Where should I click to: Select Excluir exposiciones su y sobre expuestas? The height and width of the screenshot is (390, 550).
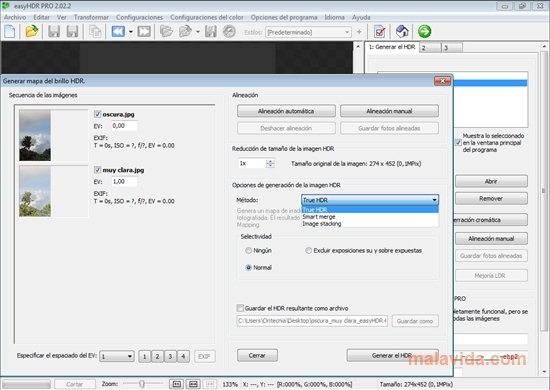point(308,250)
